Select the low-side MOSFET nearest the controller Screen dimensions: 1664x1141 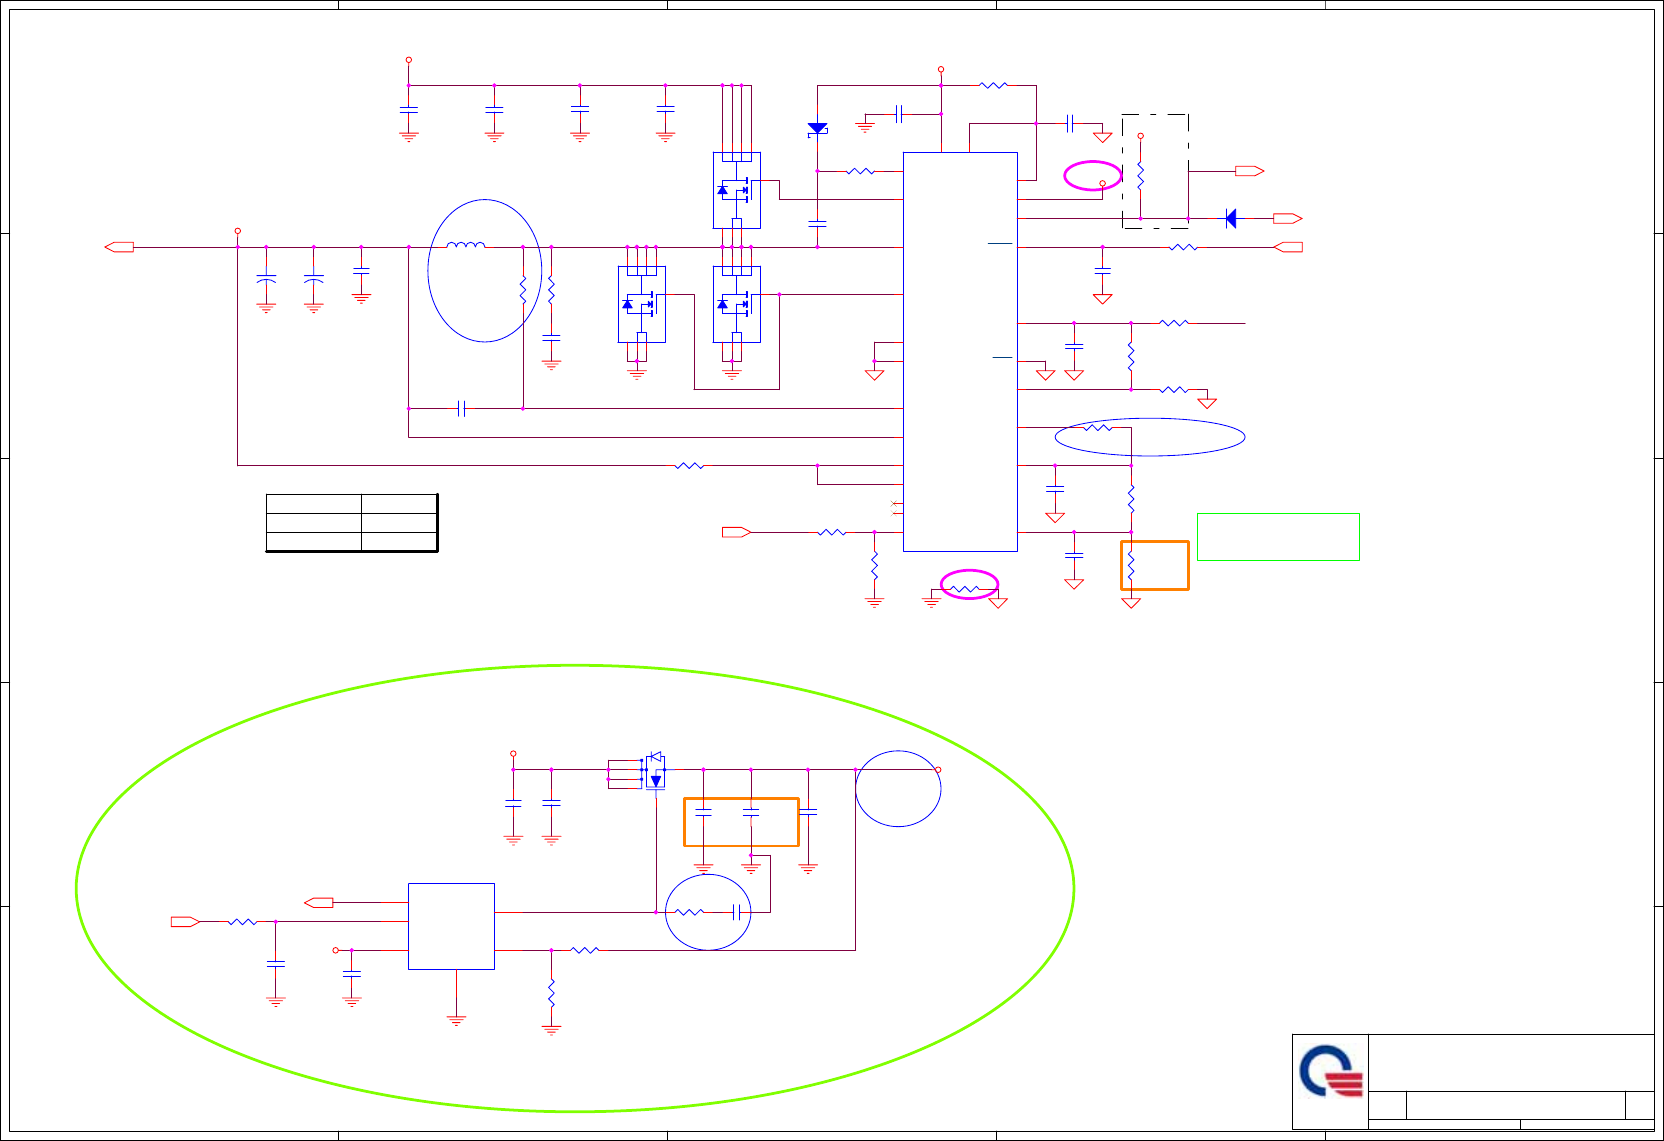(x=737, y=304)
